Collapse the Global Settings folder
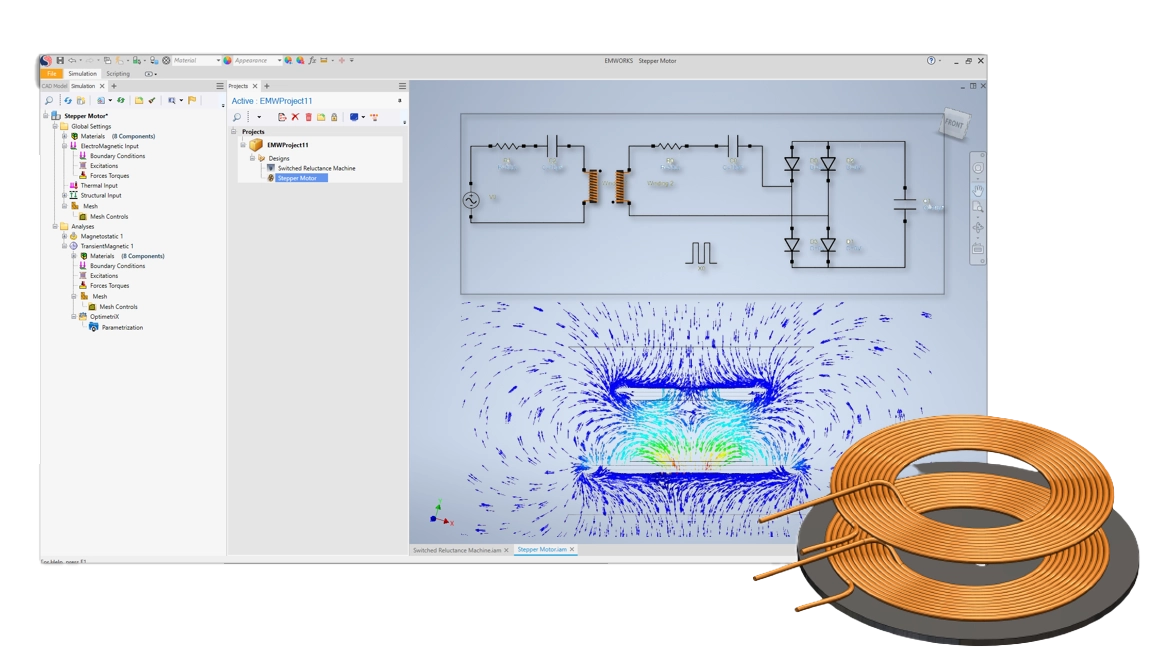 (x=55, y=127)
